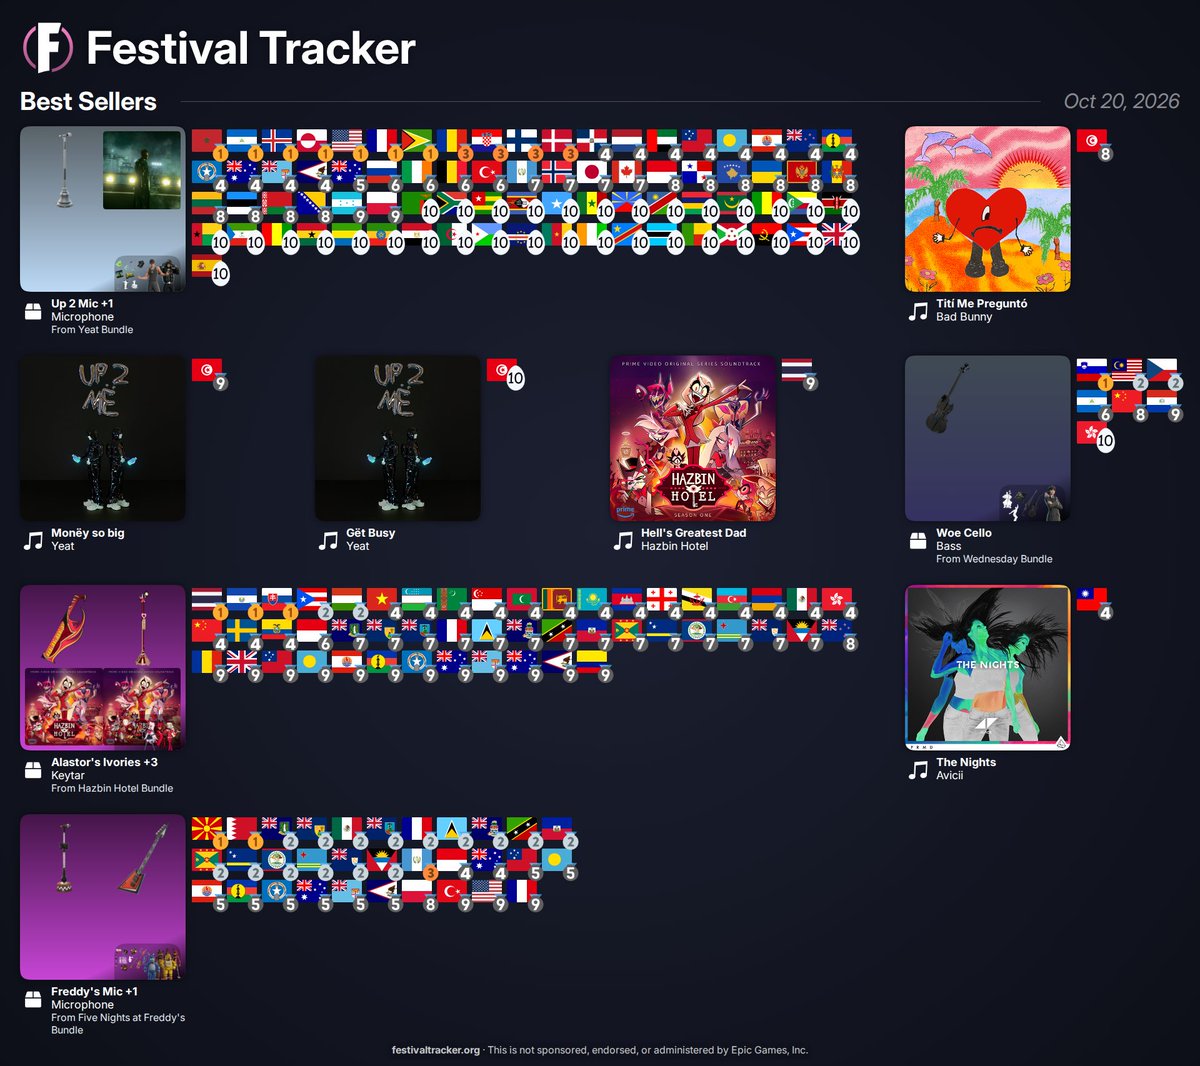The image size is (1200, 1066).
Task: Select the Canada flag ranked 7 for Up 2 Mic
Action: [627, 172]
